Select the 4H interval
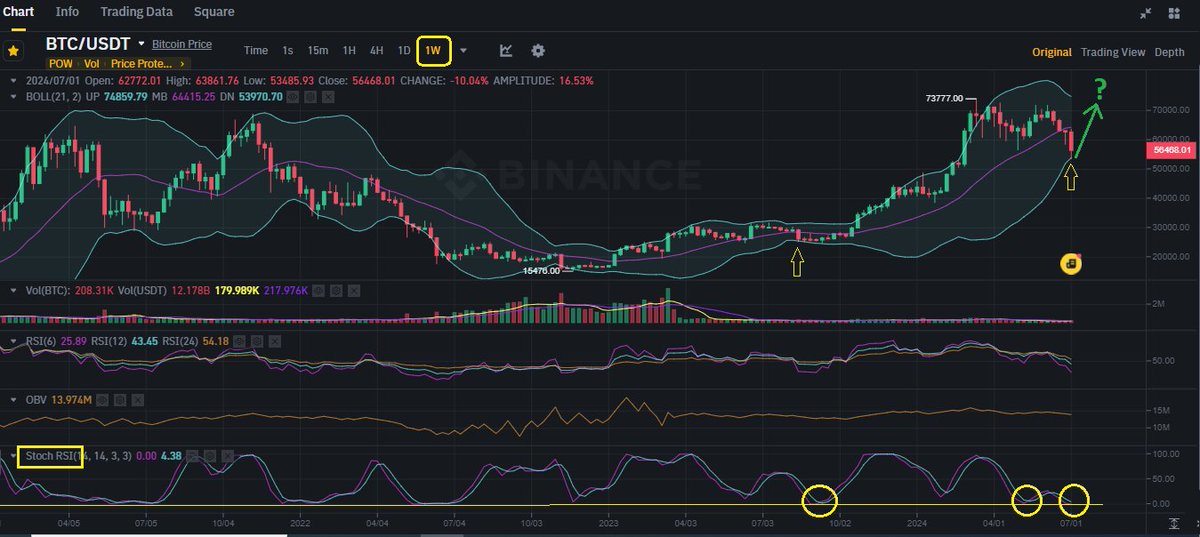 (376, 50)
